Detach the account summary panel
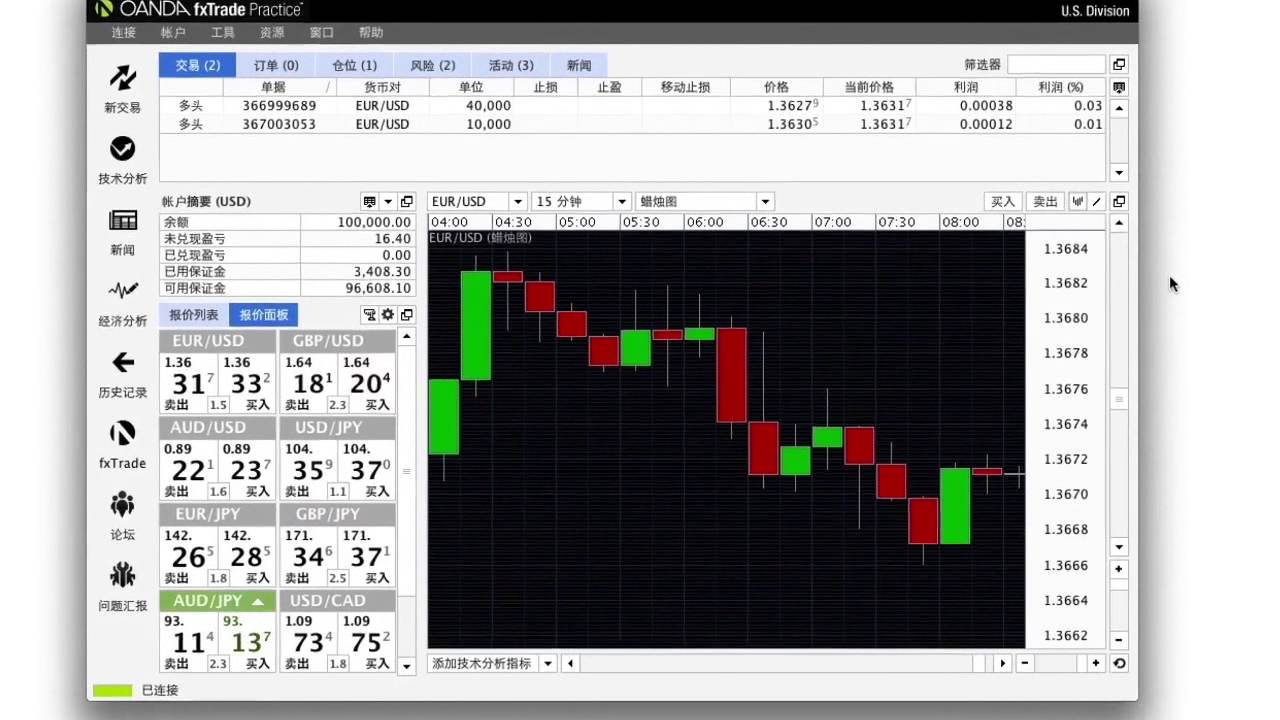The width and height of the screenshot is (1280, 720). (406, 202)
